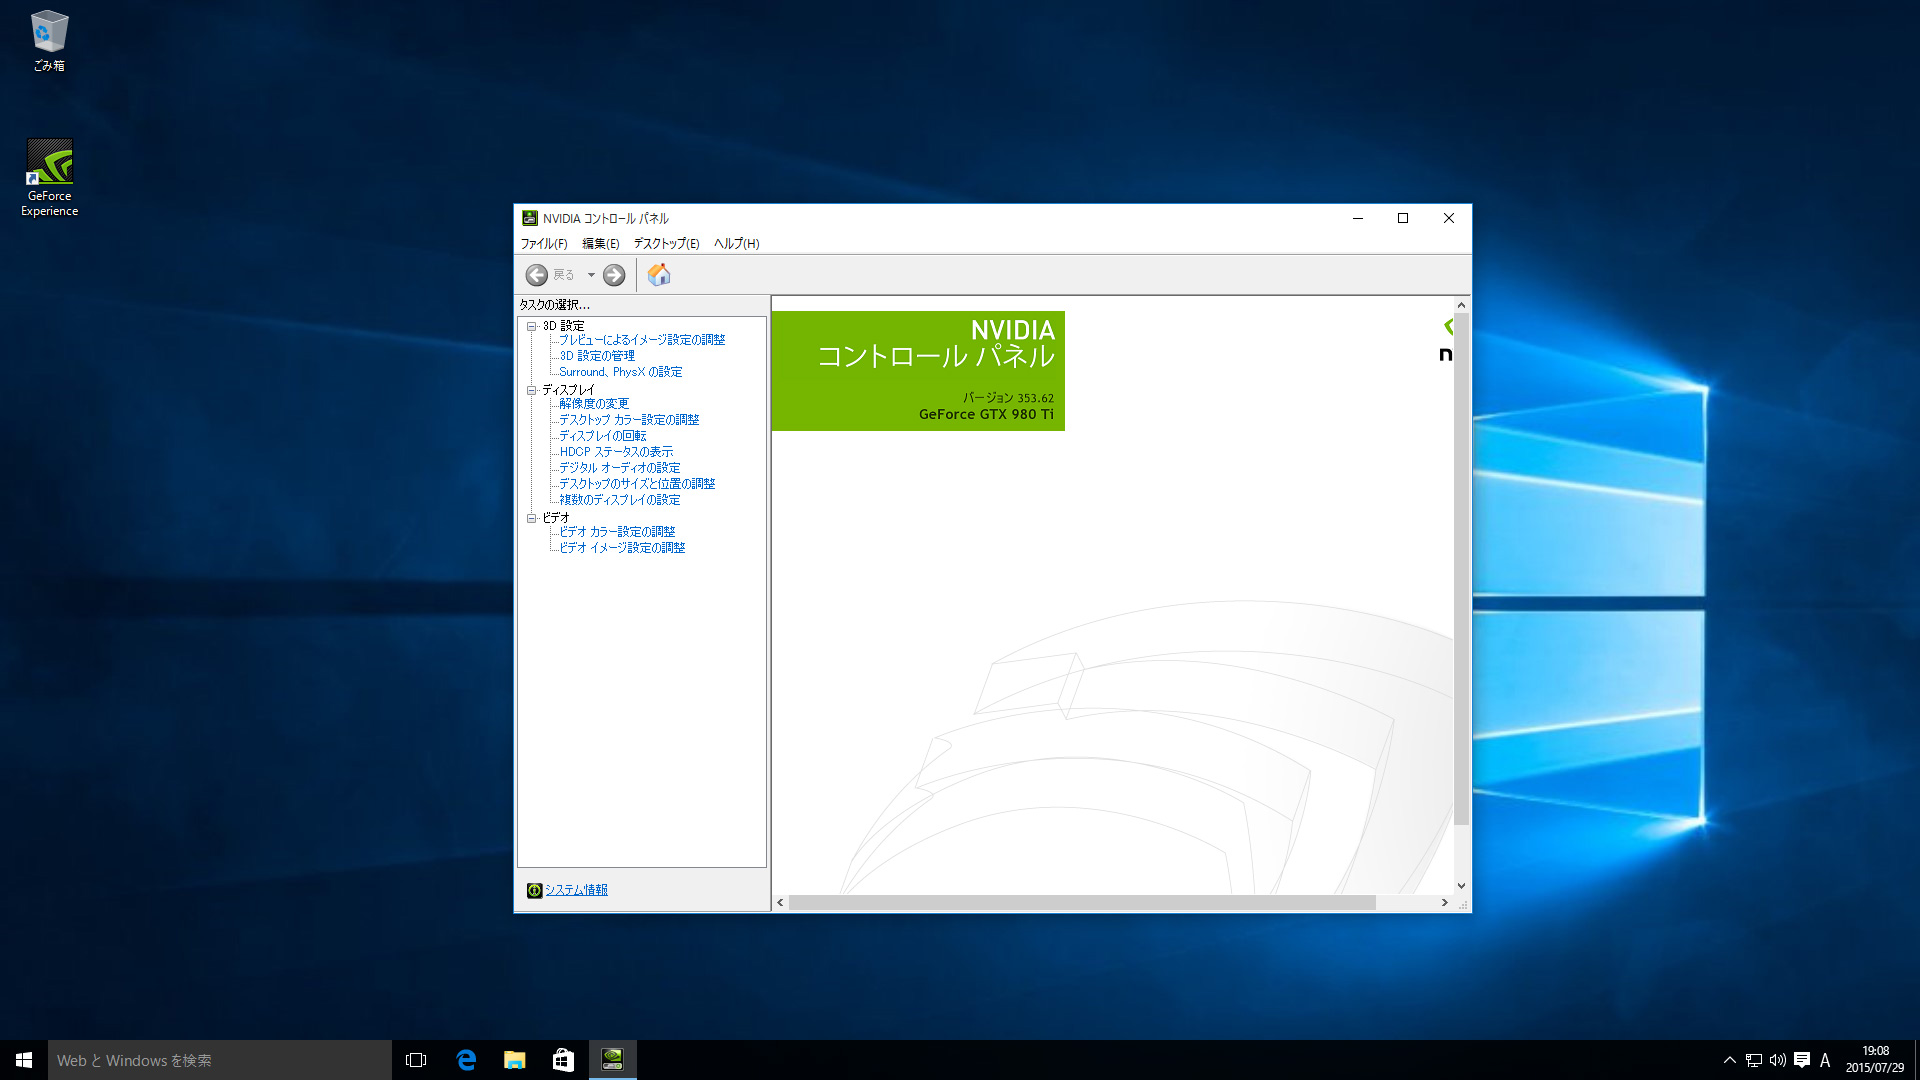Select デスクトップのサイズと位置の調整
Screen dimensions: 1920x1080
coord(637,484)
